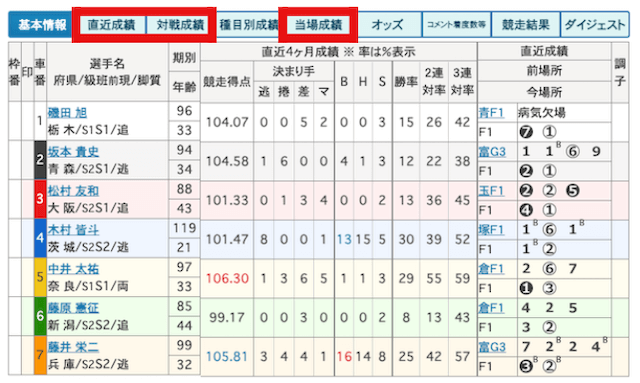Select score 105.81 in blue

(x=227, y=357)
